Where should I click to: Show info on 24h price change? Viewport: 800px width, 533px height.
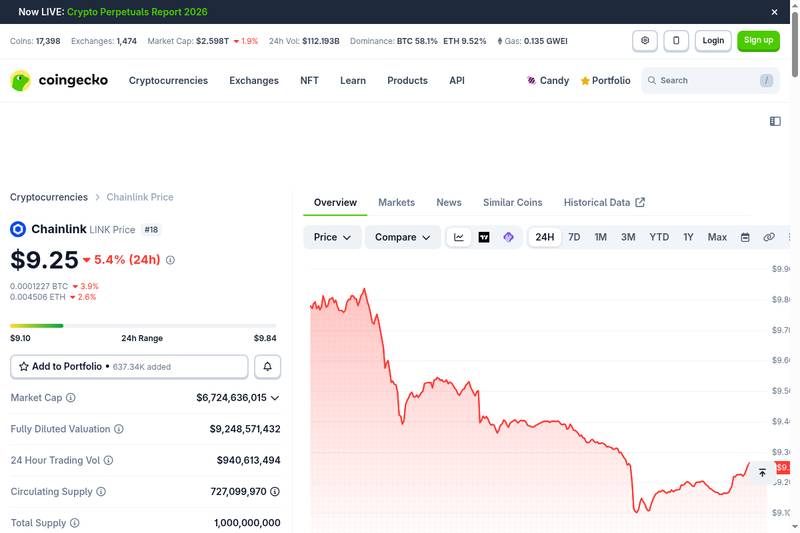pyautogui.click(x=170, y=260)
